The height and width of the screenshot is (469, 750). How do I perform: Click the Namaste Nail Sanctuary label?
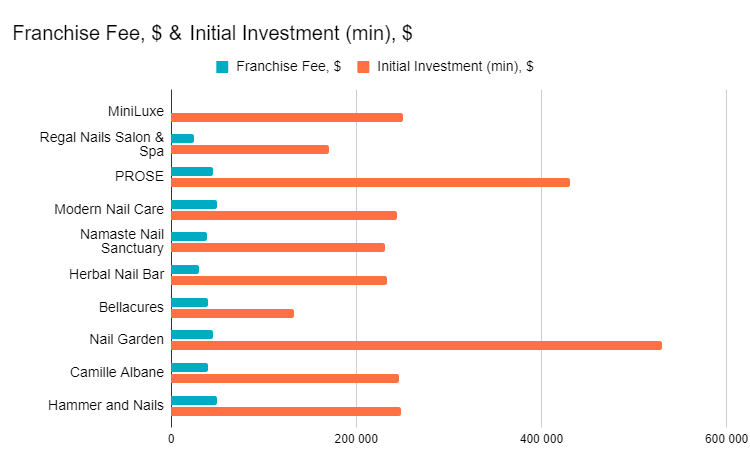point(122,241)
